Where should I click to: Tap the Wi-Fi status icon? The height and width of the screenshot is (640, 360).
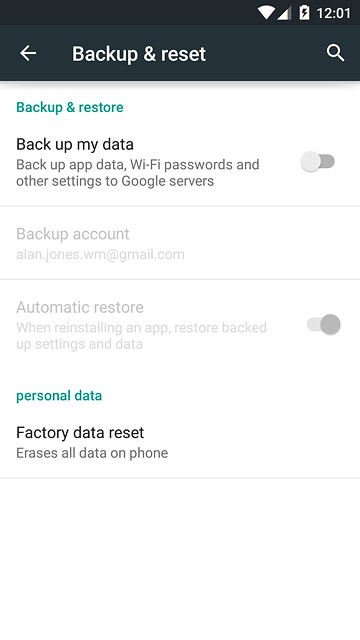(266, 13)
